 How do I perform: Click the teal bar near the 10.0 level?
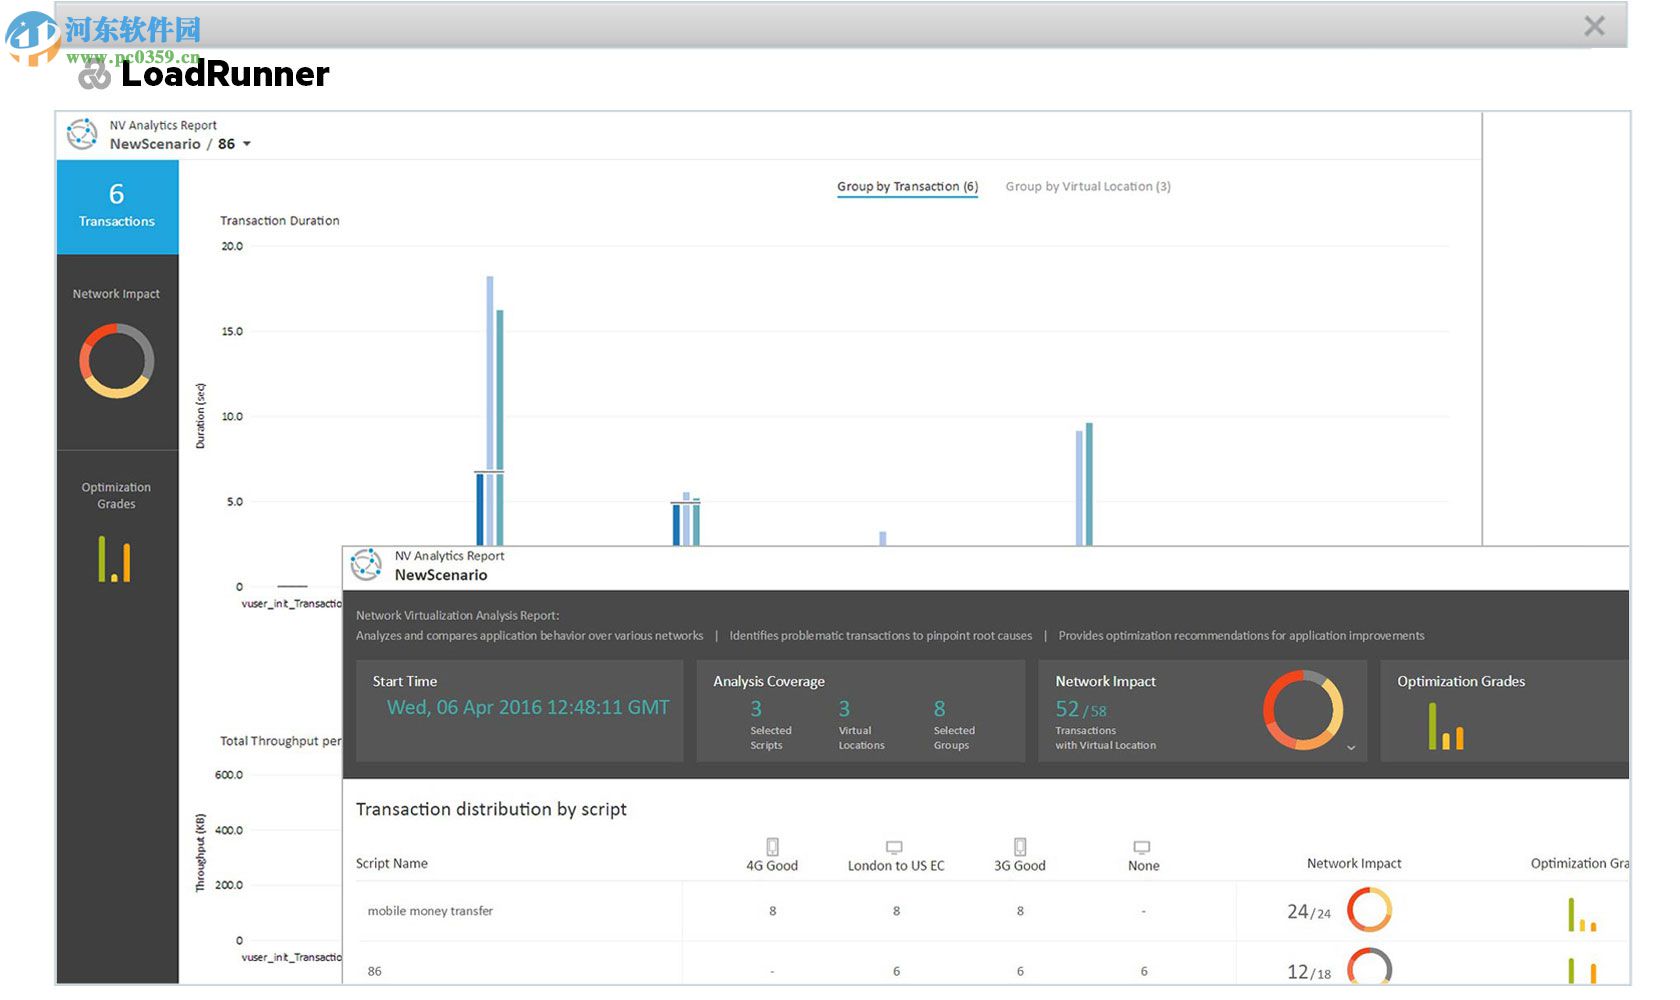[x=1089, y=484]
